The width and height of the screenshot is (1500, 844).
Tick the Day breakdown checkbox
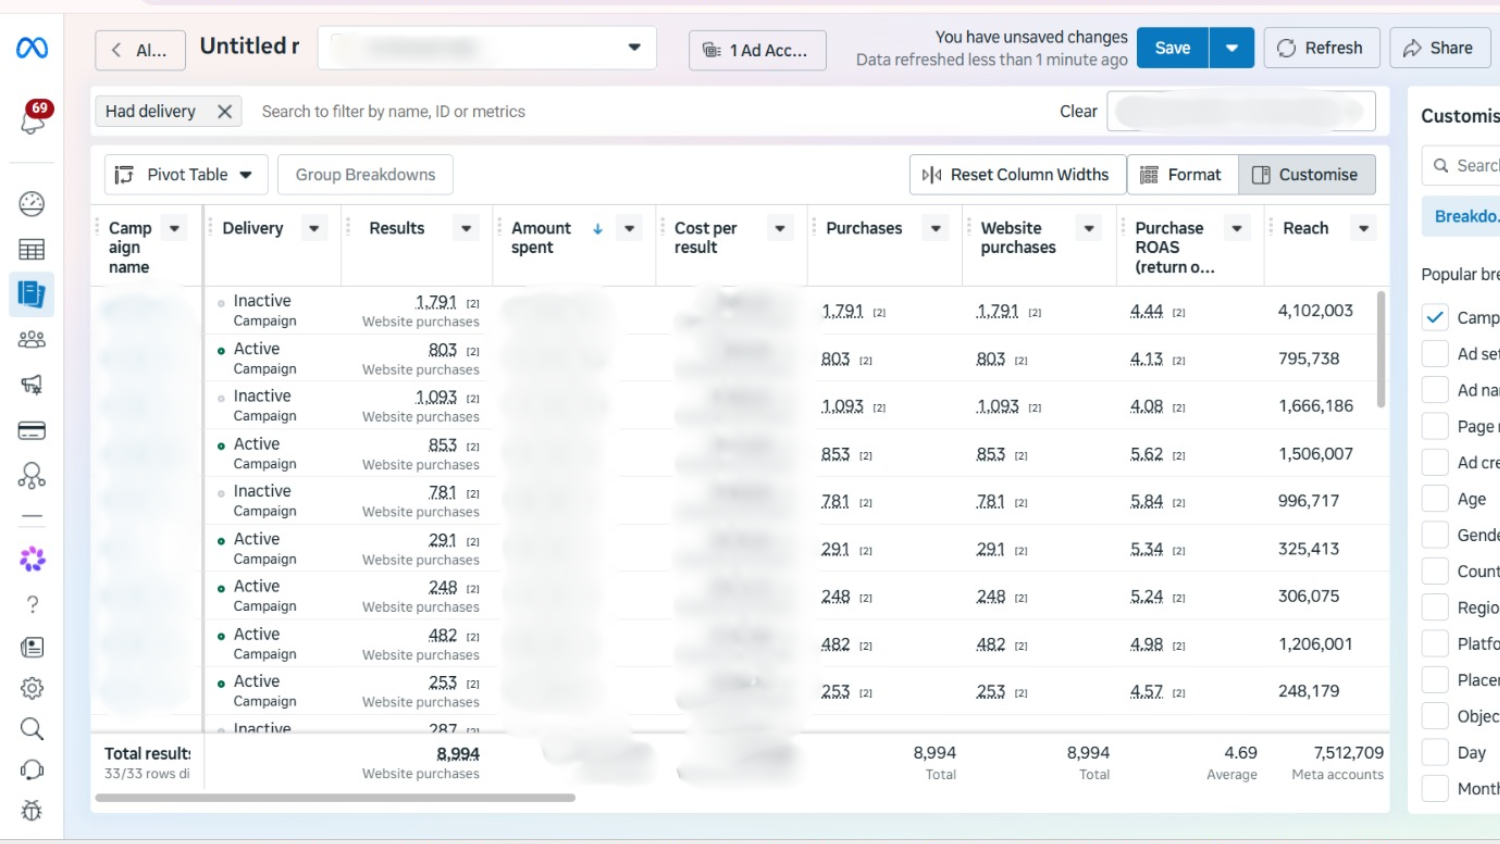pyautogui.click(x=1435, y=752)
